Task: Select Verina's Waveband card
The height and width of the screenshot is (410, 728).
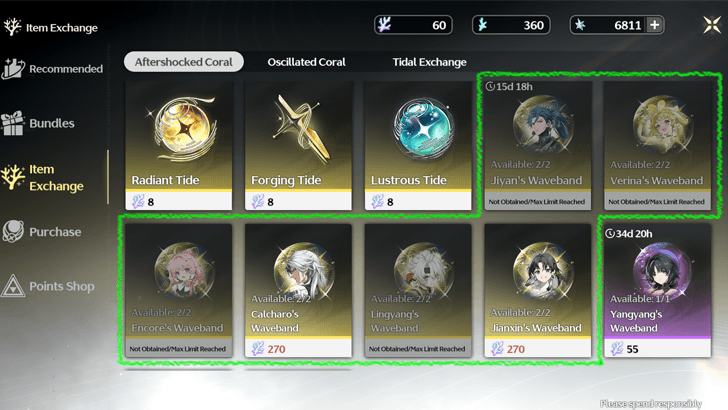Action: 657,146
